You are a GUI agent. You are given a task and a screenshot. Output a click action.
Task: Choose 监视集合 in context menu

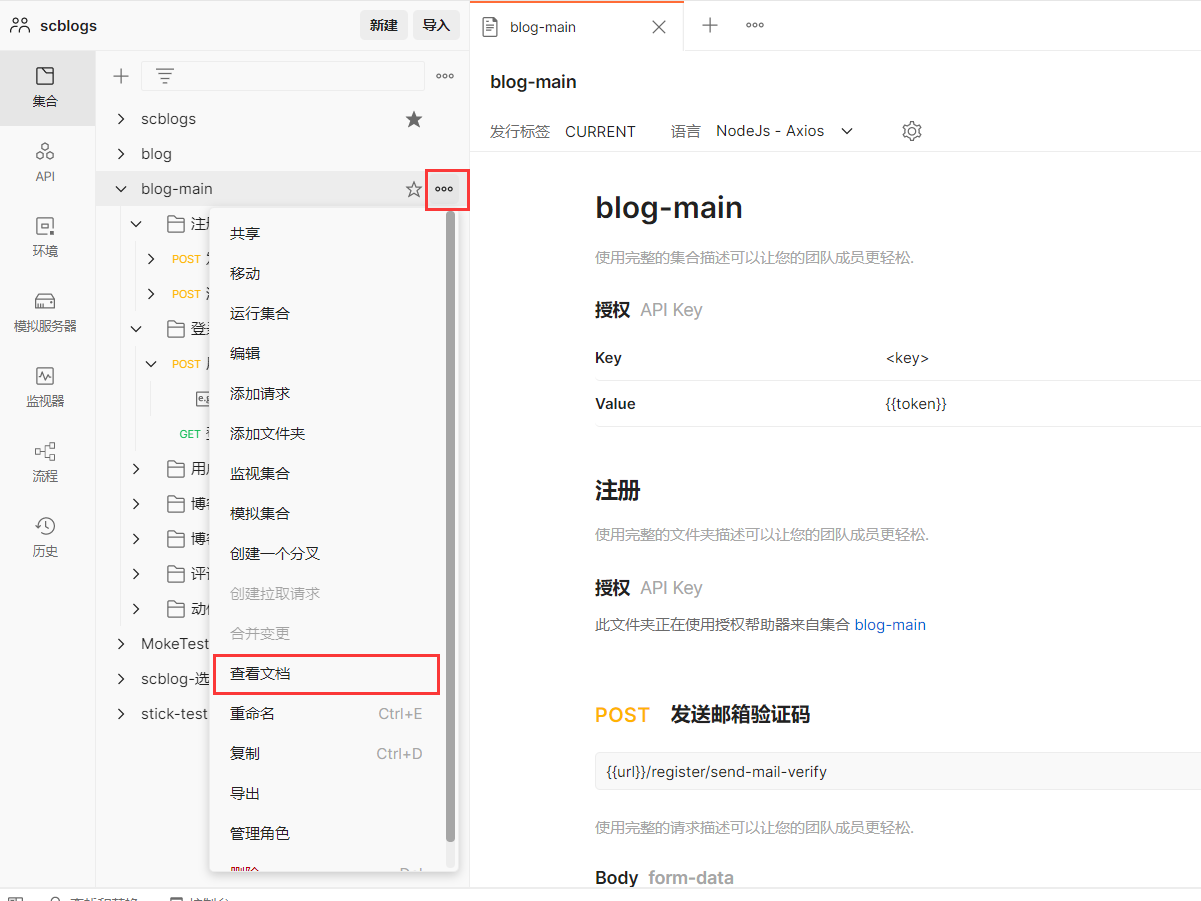[x=328, y=474]
